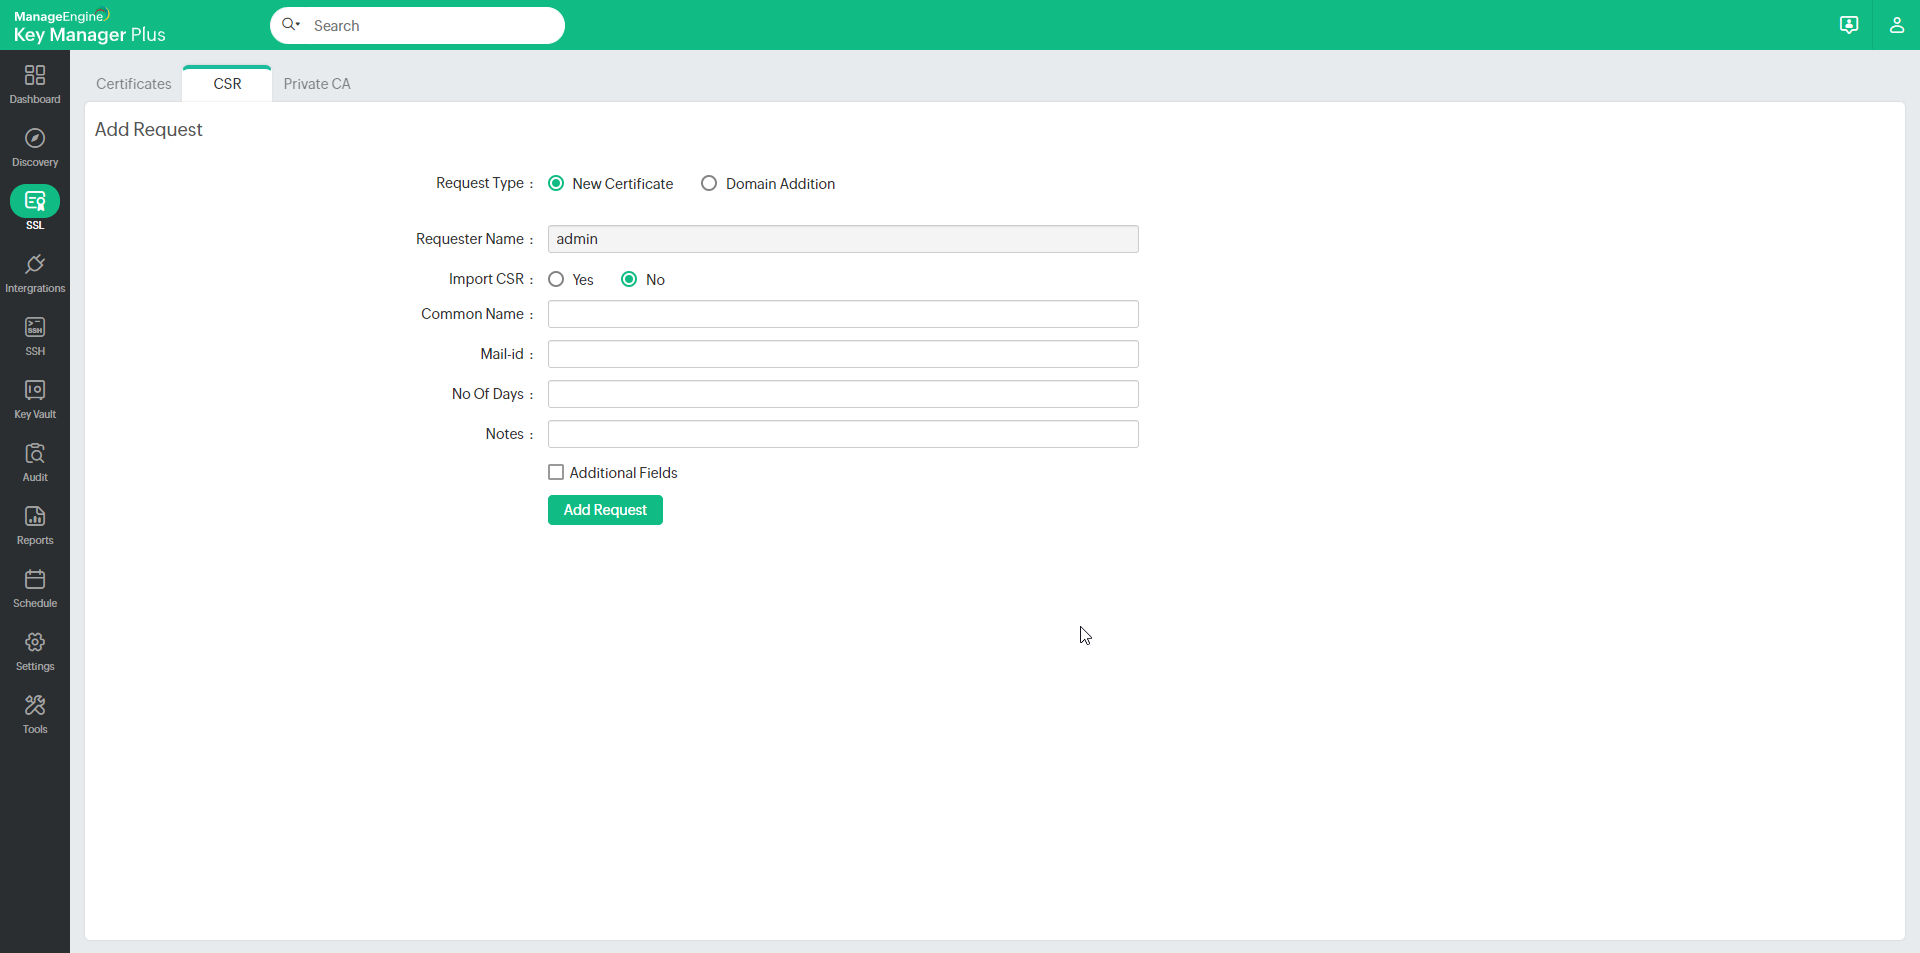Click the Add Request button
Viewport: 1920px width, 953px height.
[605, 510]
